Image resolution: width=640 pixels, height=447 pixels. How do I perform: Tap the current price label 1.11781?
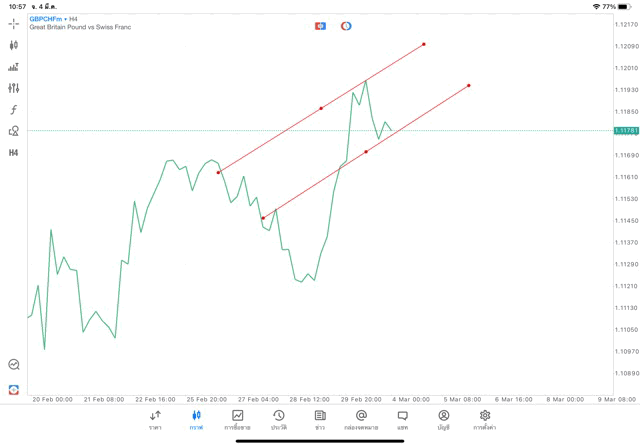coord(626,130)
